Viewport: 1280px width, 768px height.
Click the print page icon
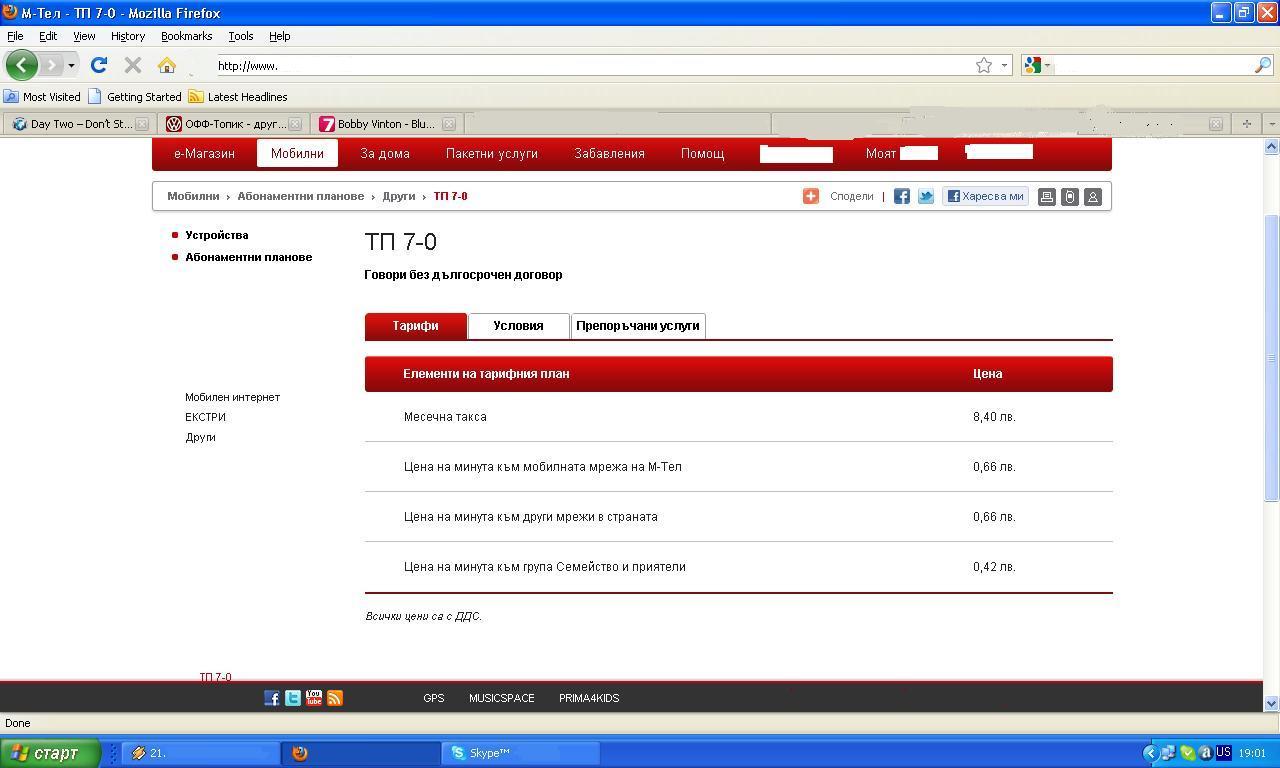tap(1046, 197)
